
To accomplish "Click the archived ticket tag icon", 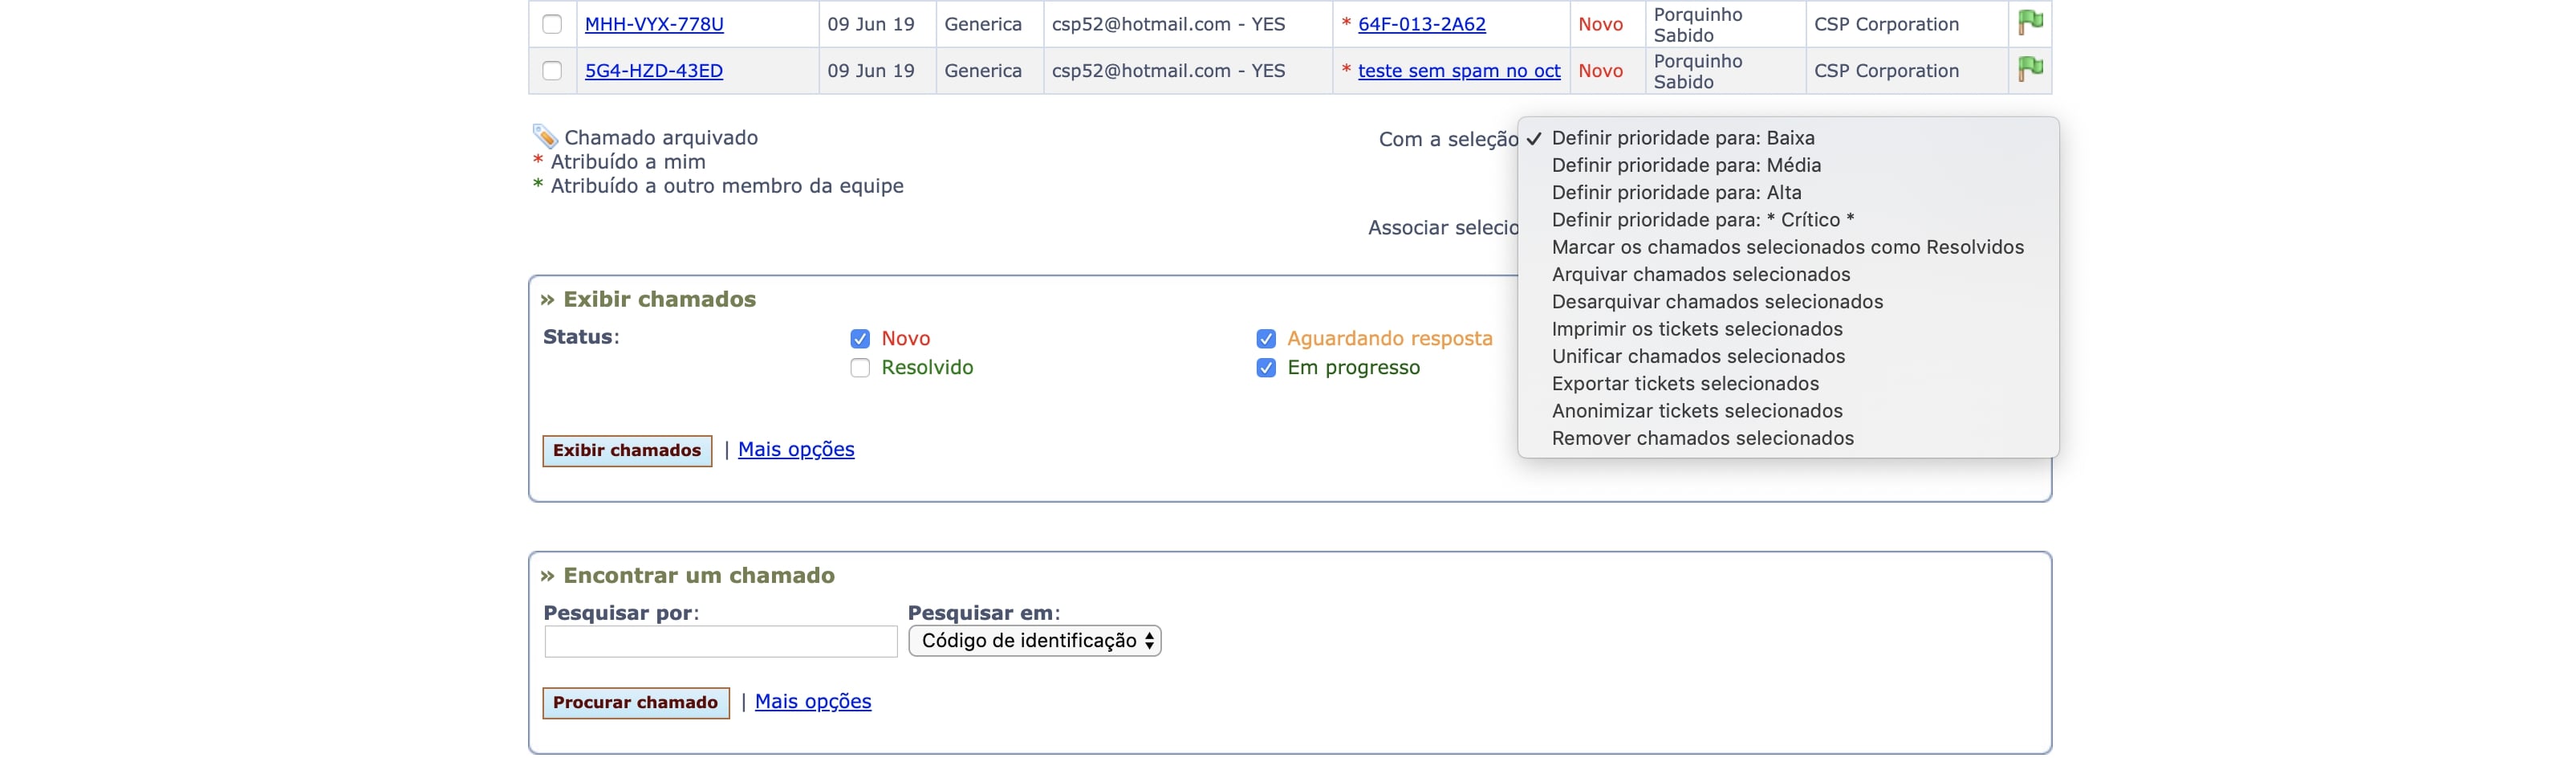I will point(545,136).
